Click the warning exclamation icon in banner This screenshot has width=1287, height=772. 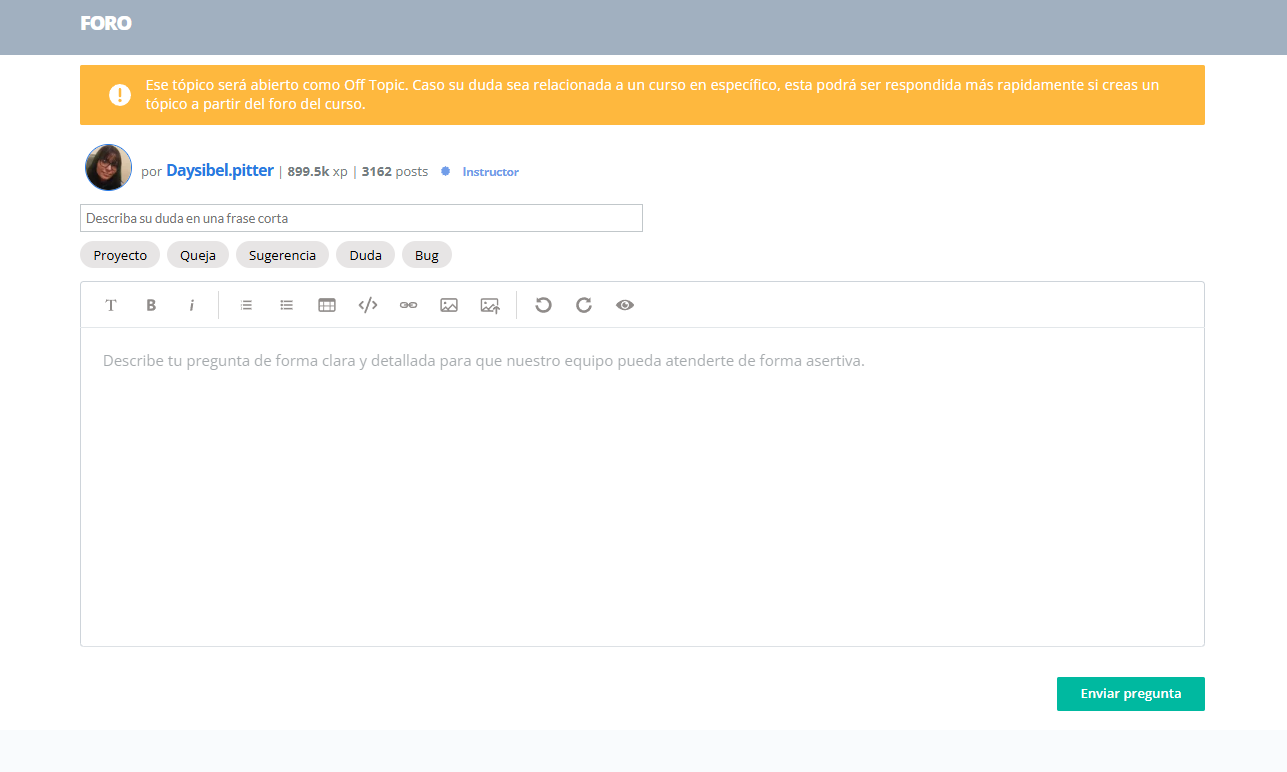[120, 95]
